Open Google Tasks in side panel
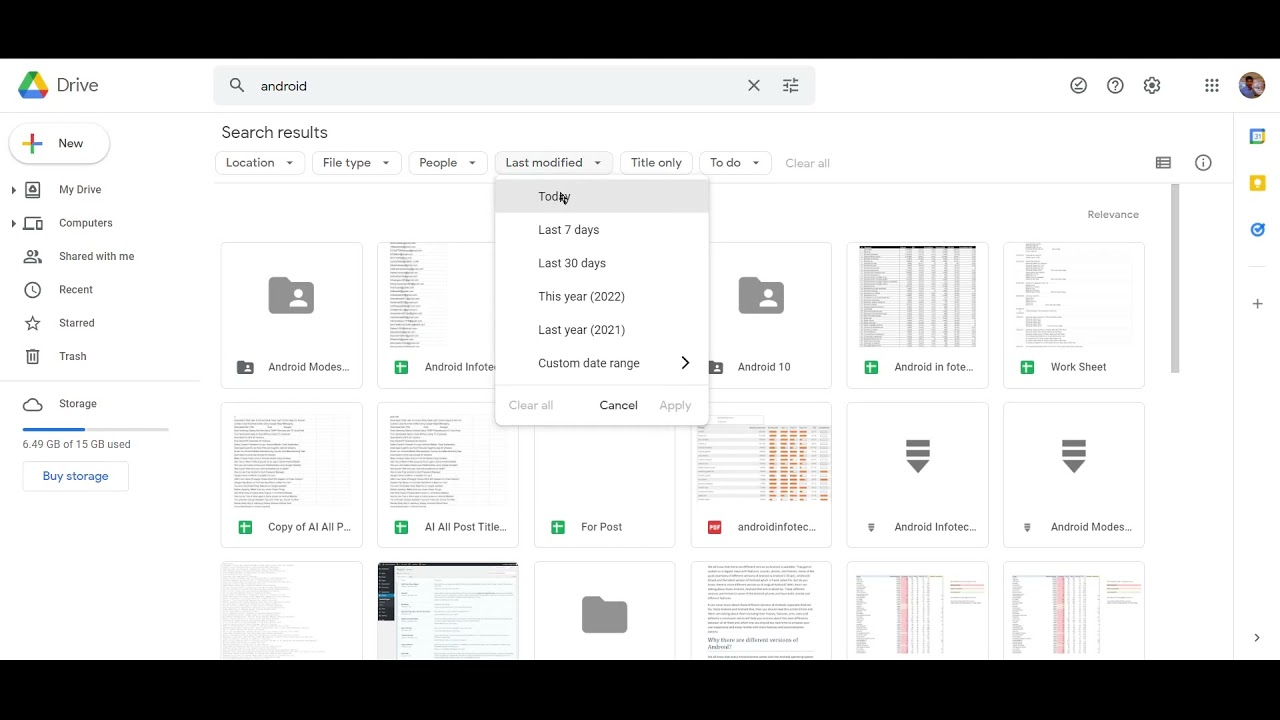 pyautogui.click(x=1258, y=229)
